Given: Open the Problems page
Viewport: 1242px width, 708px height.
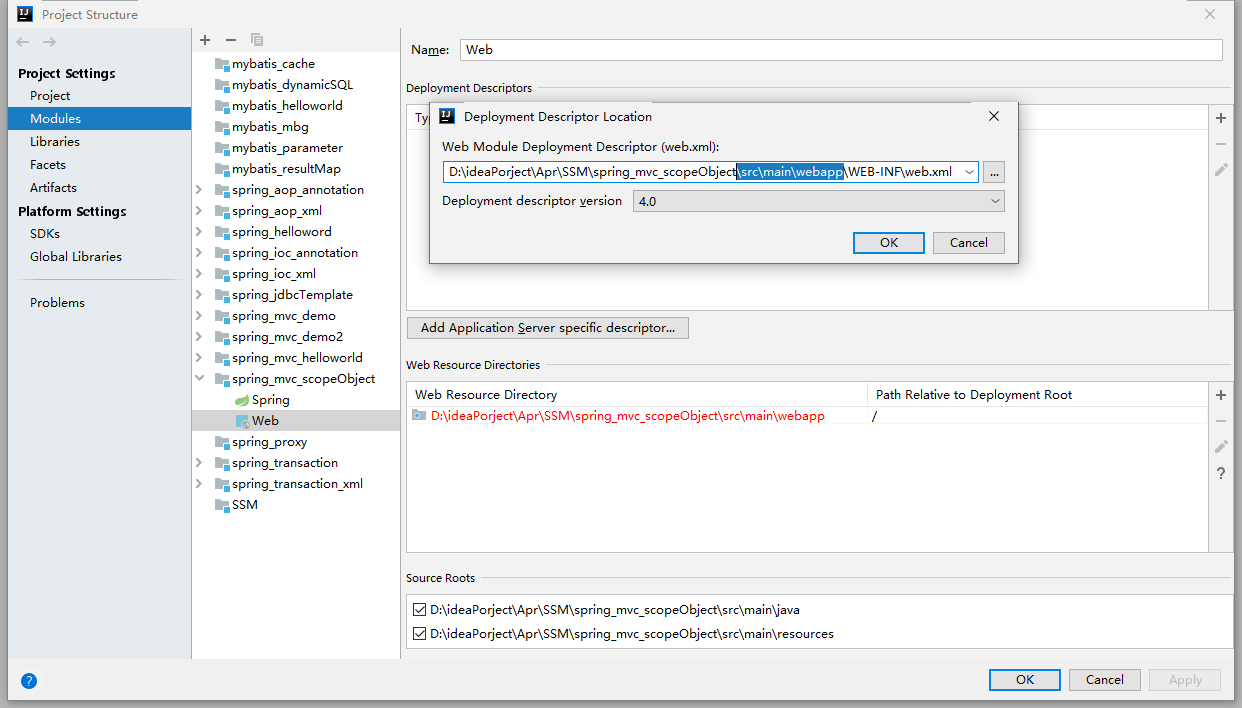Looking at the screenshot, I should (x=57, y=303).
